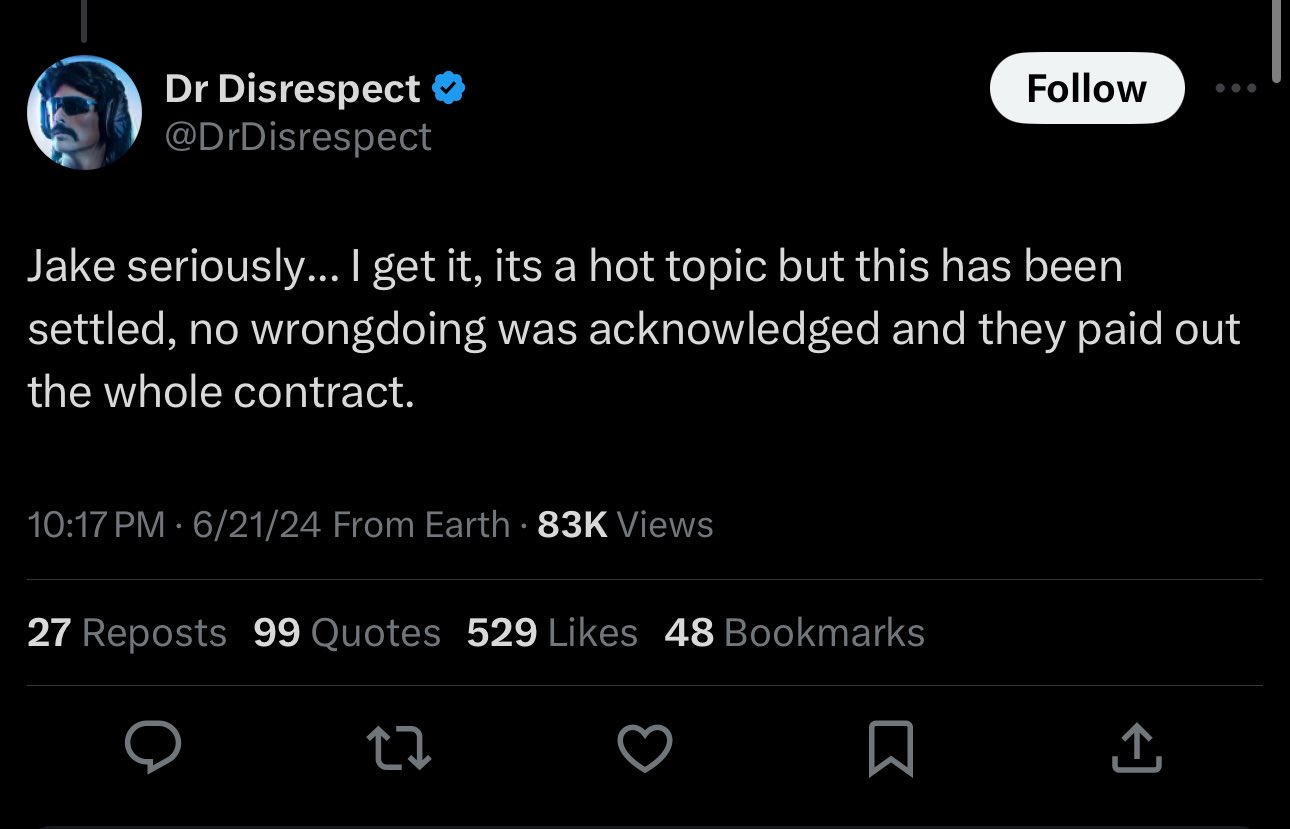This screenshot has height=829, width=1290.
Task: Repost this tweet using the arrows icon
Action: coord(399,748)
